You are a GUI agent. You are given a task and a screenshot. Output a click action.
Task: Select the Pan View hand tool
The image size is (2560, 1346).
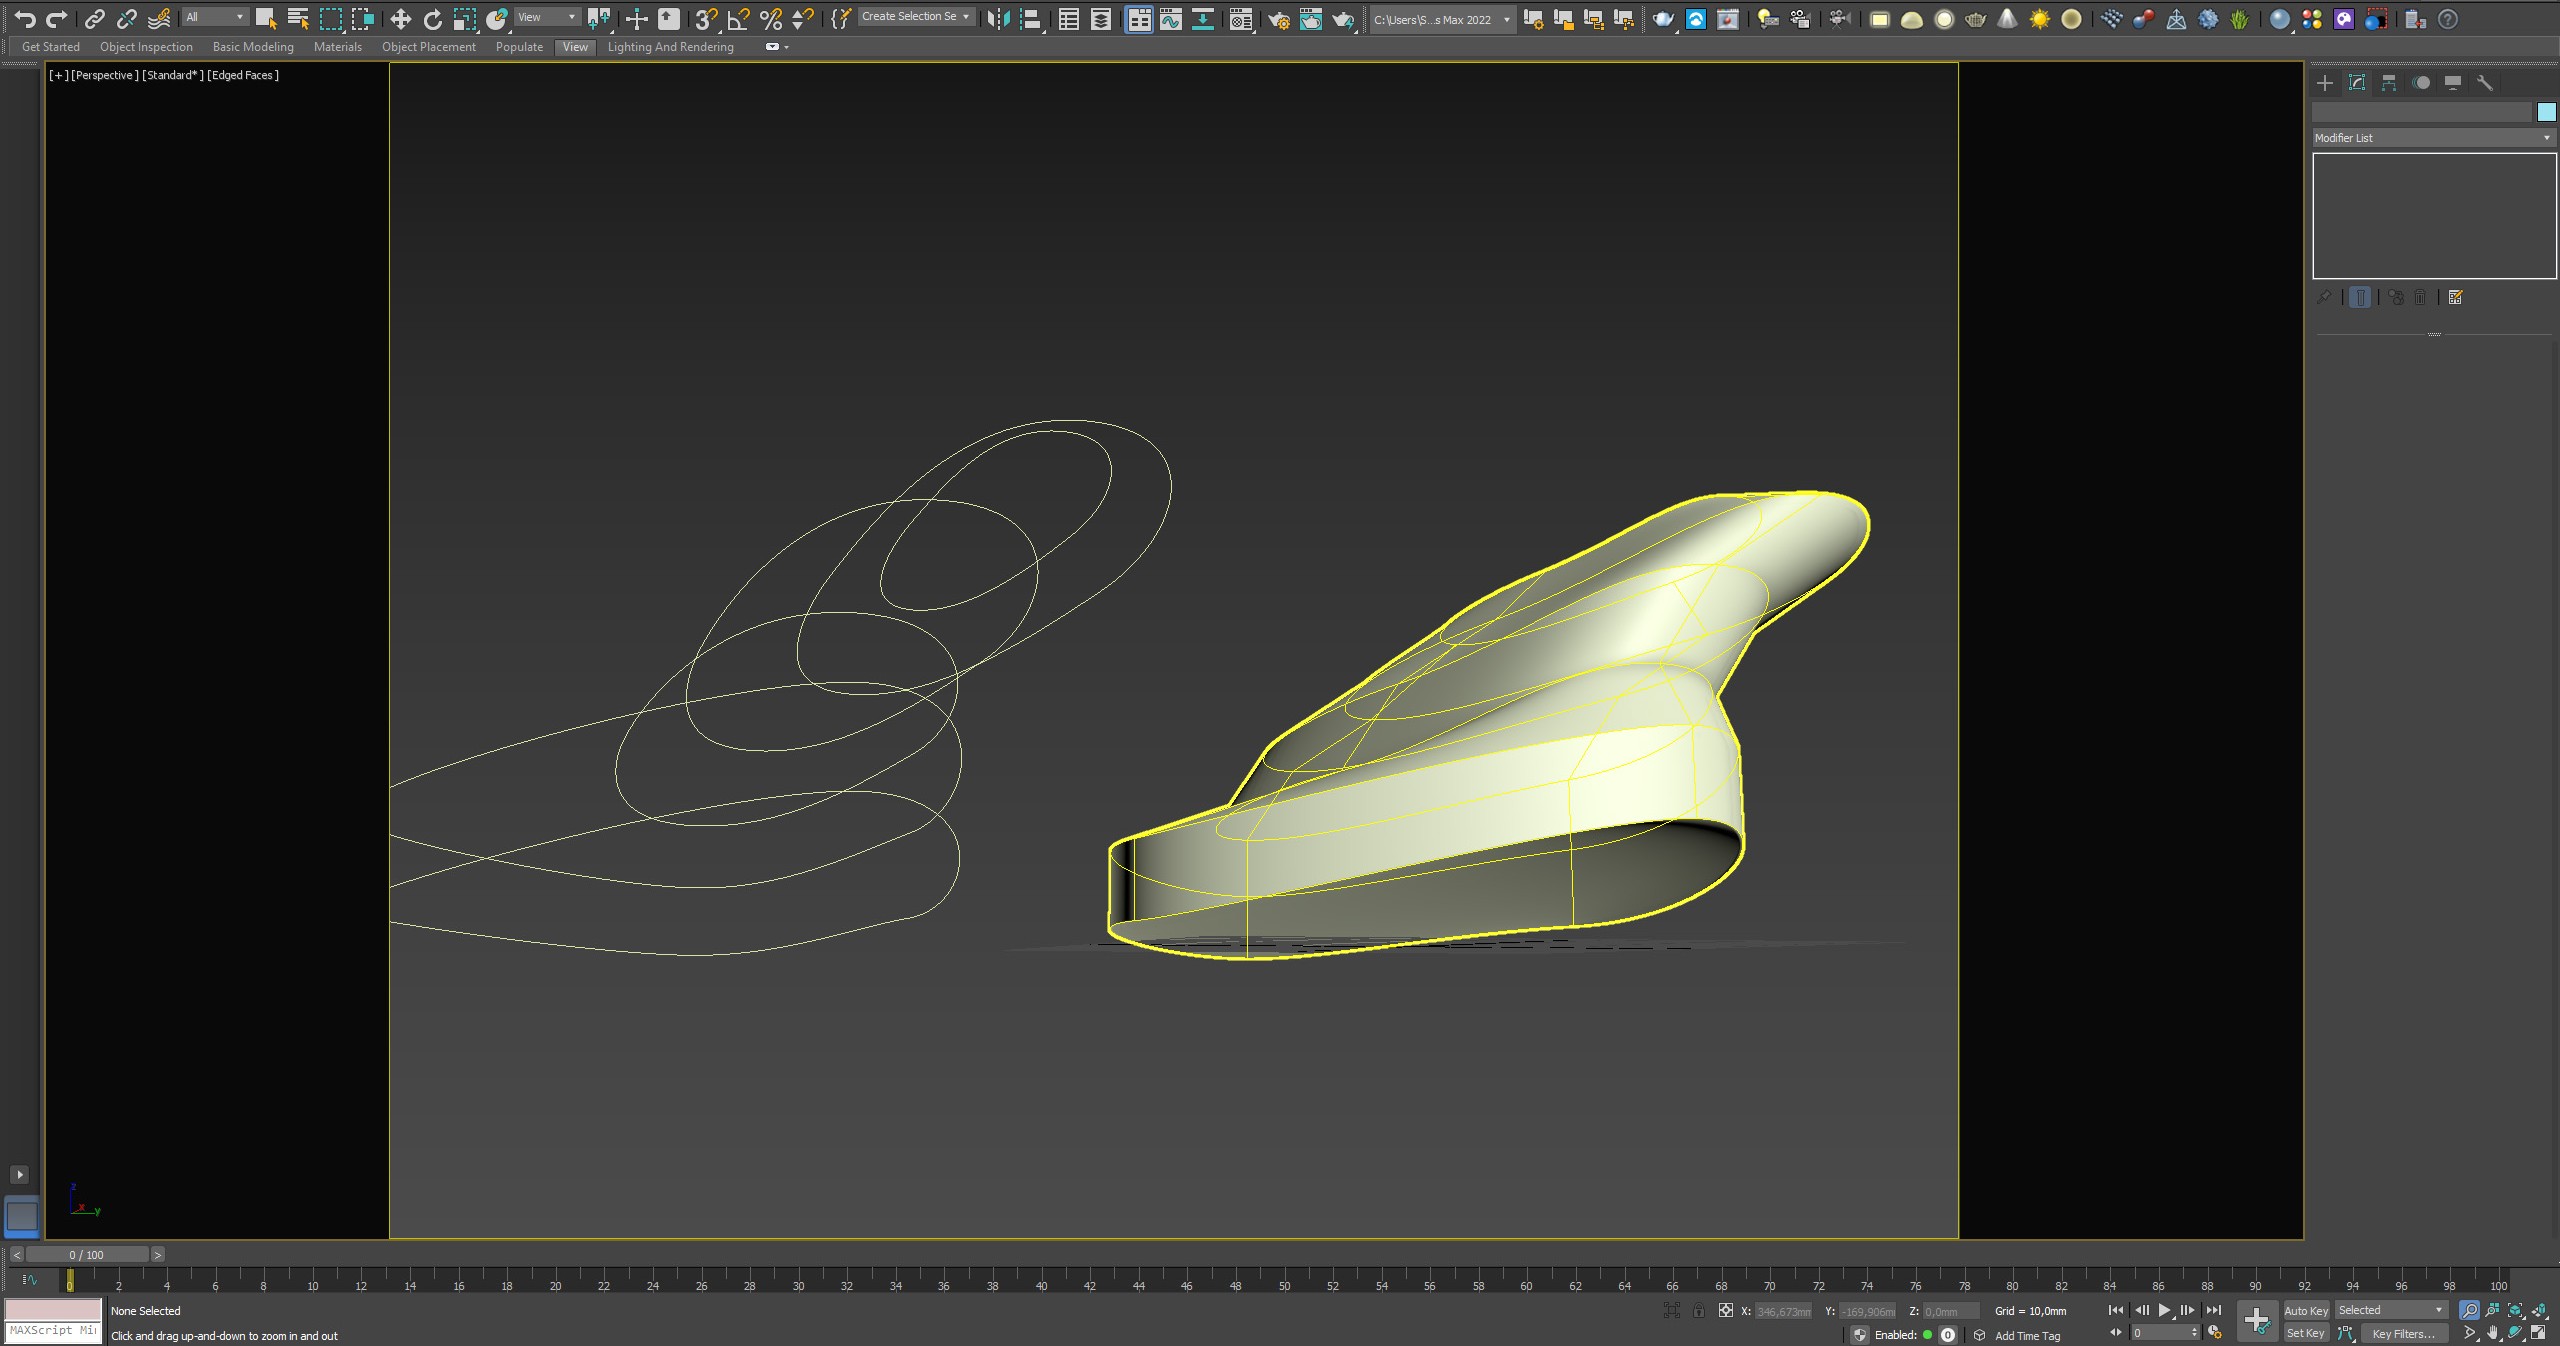pos(2492,1333)
